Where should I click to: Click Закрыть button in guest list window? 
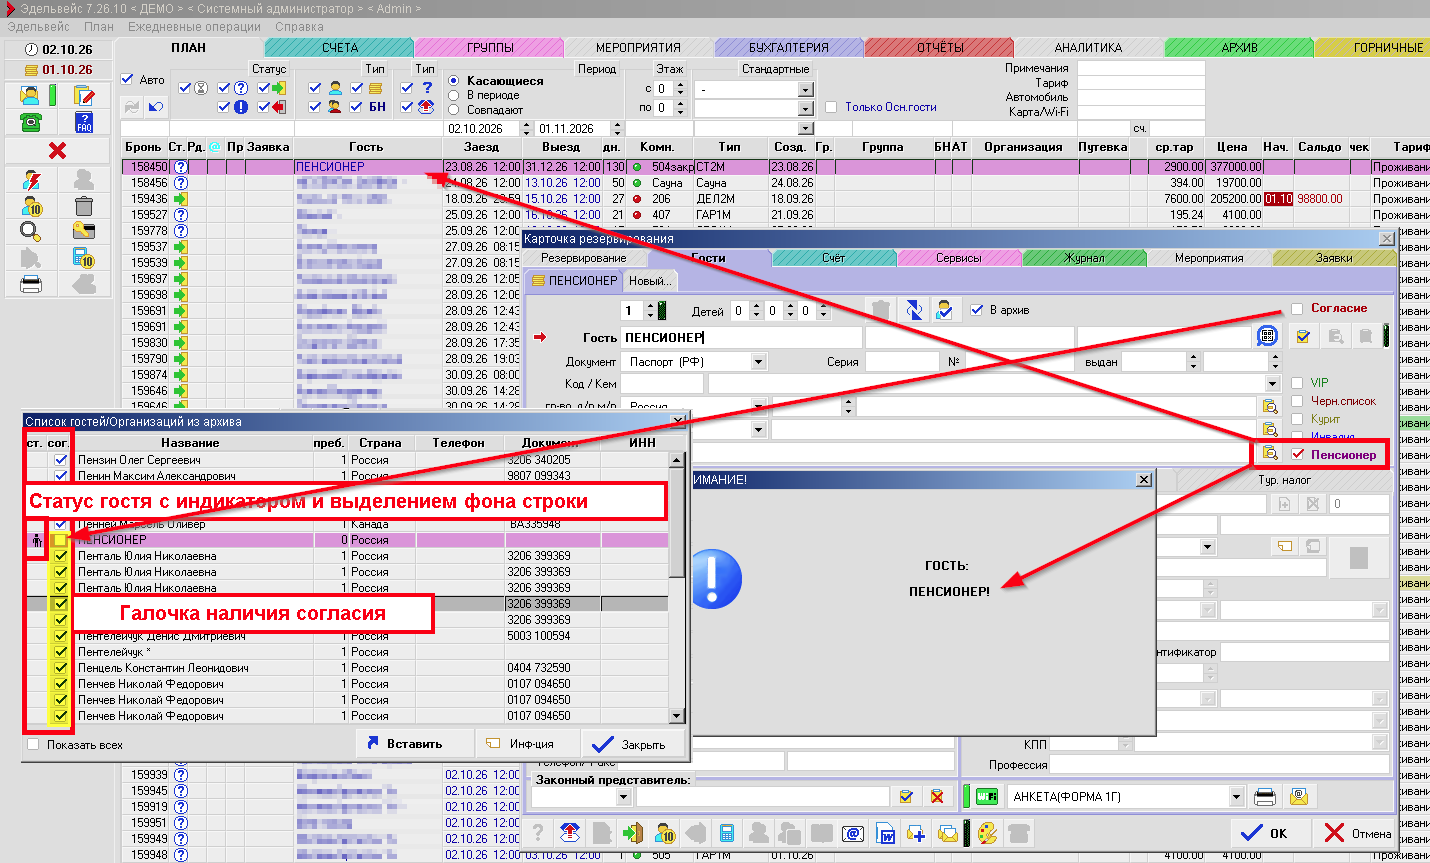point(629,744)
